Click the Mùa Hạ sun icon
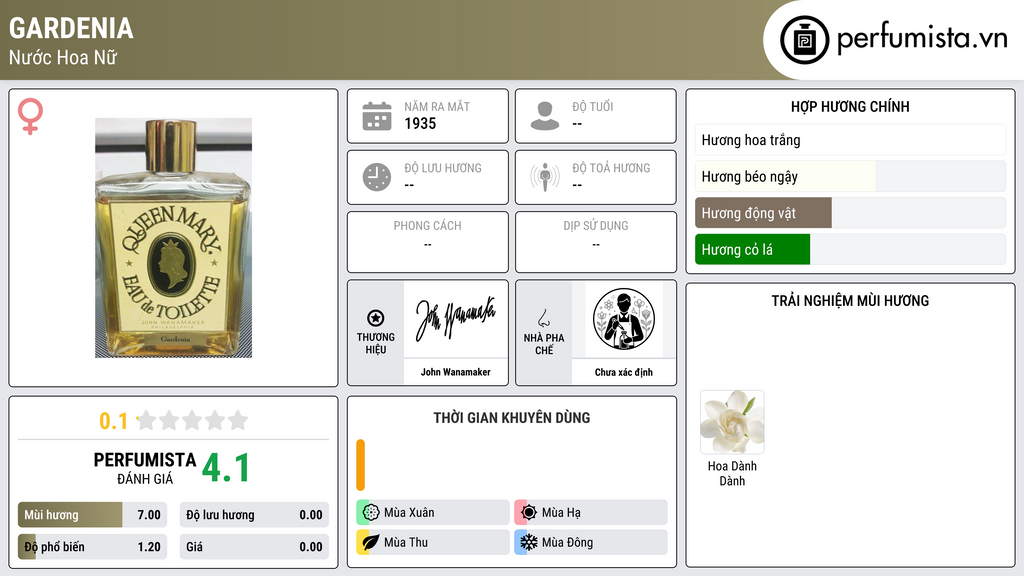The image size is (1024, 576). click(529, 513)
